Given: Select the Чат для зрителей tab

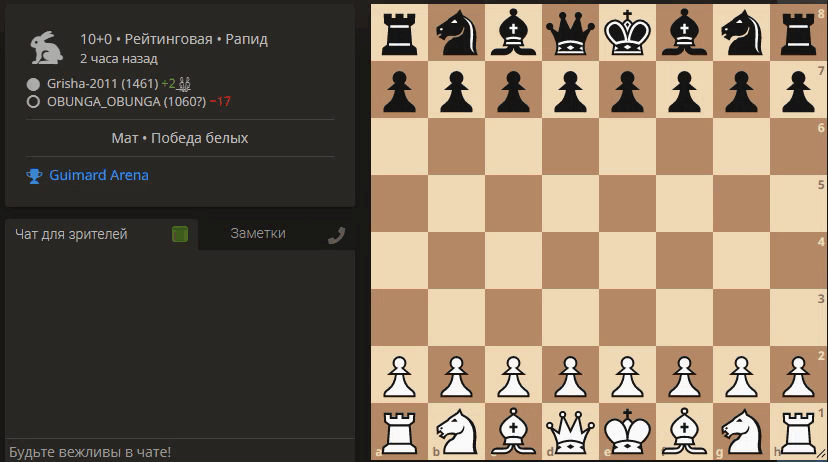Looking at the screenshot, I should 71,234.
